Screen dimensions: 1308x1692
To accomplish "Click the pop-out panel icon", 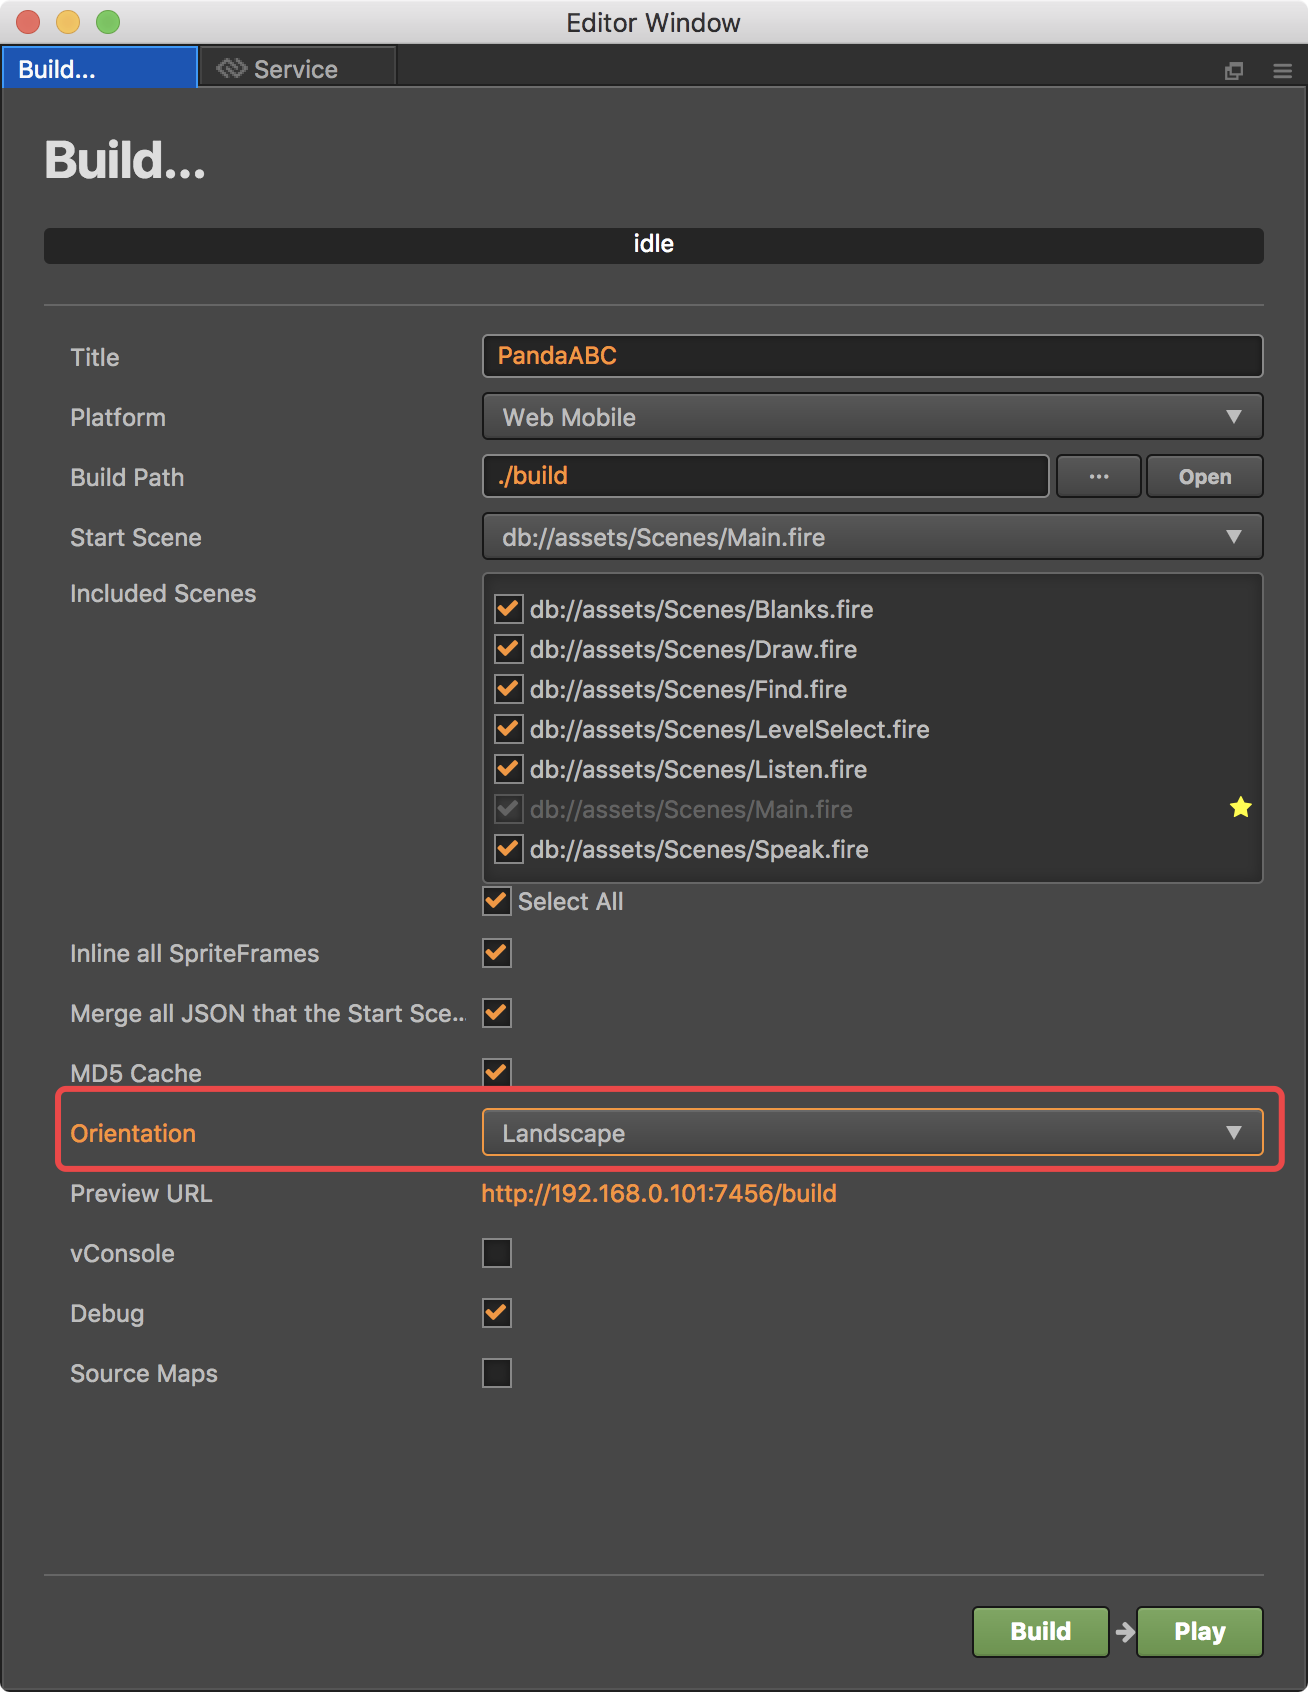I will pos(1234,71).
